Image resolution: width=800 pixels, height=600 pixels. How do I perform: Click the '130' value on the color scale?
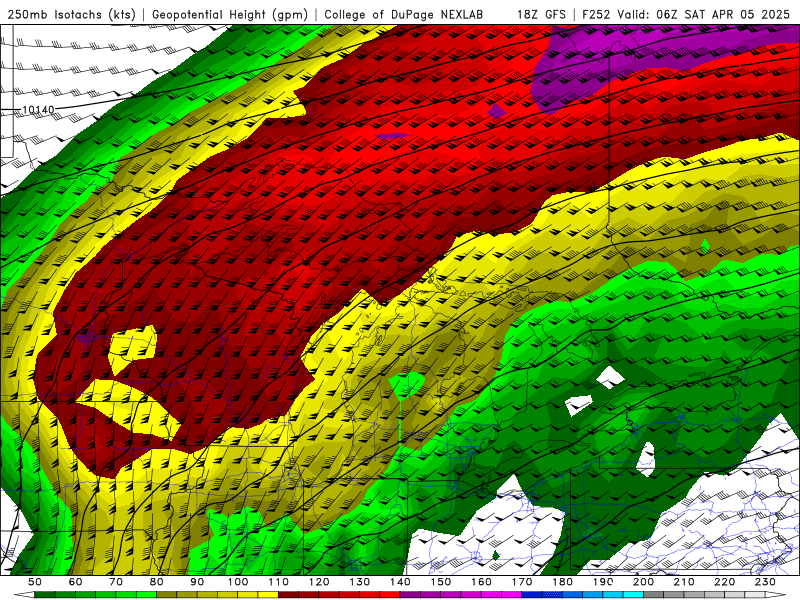359,582
